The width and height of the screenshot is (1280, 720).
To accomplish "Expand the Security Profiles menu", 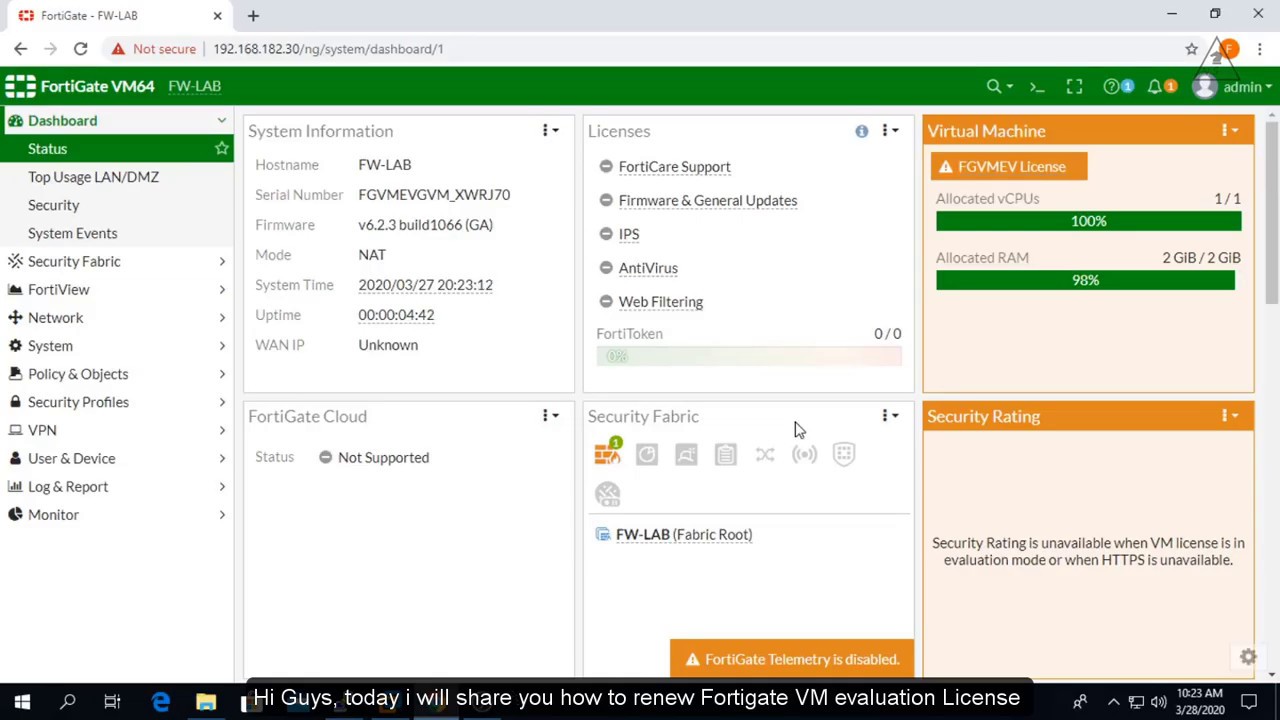I will 117,402.
